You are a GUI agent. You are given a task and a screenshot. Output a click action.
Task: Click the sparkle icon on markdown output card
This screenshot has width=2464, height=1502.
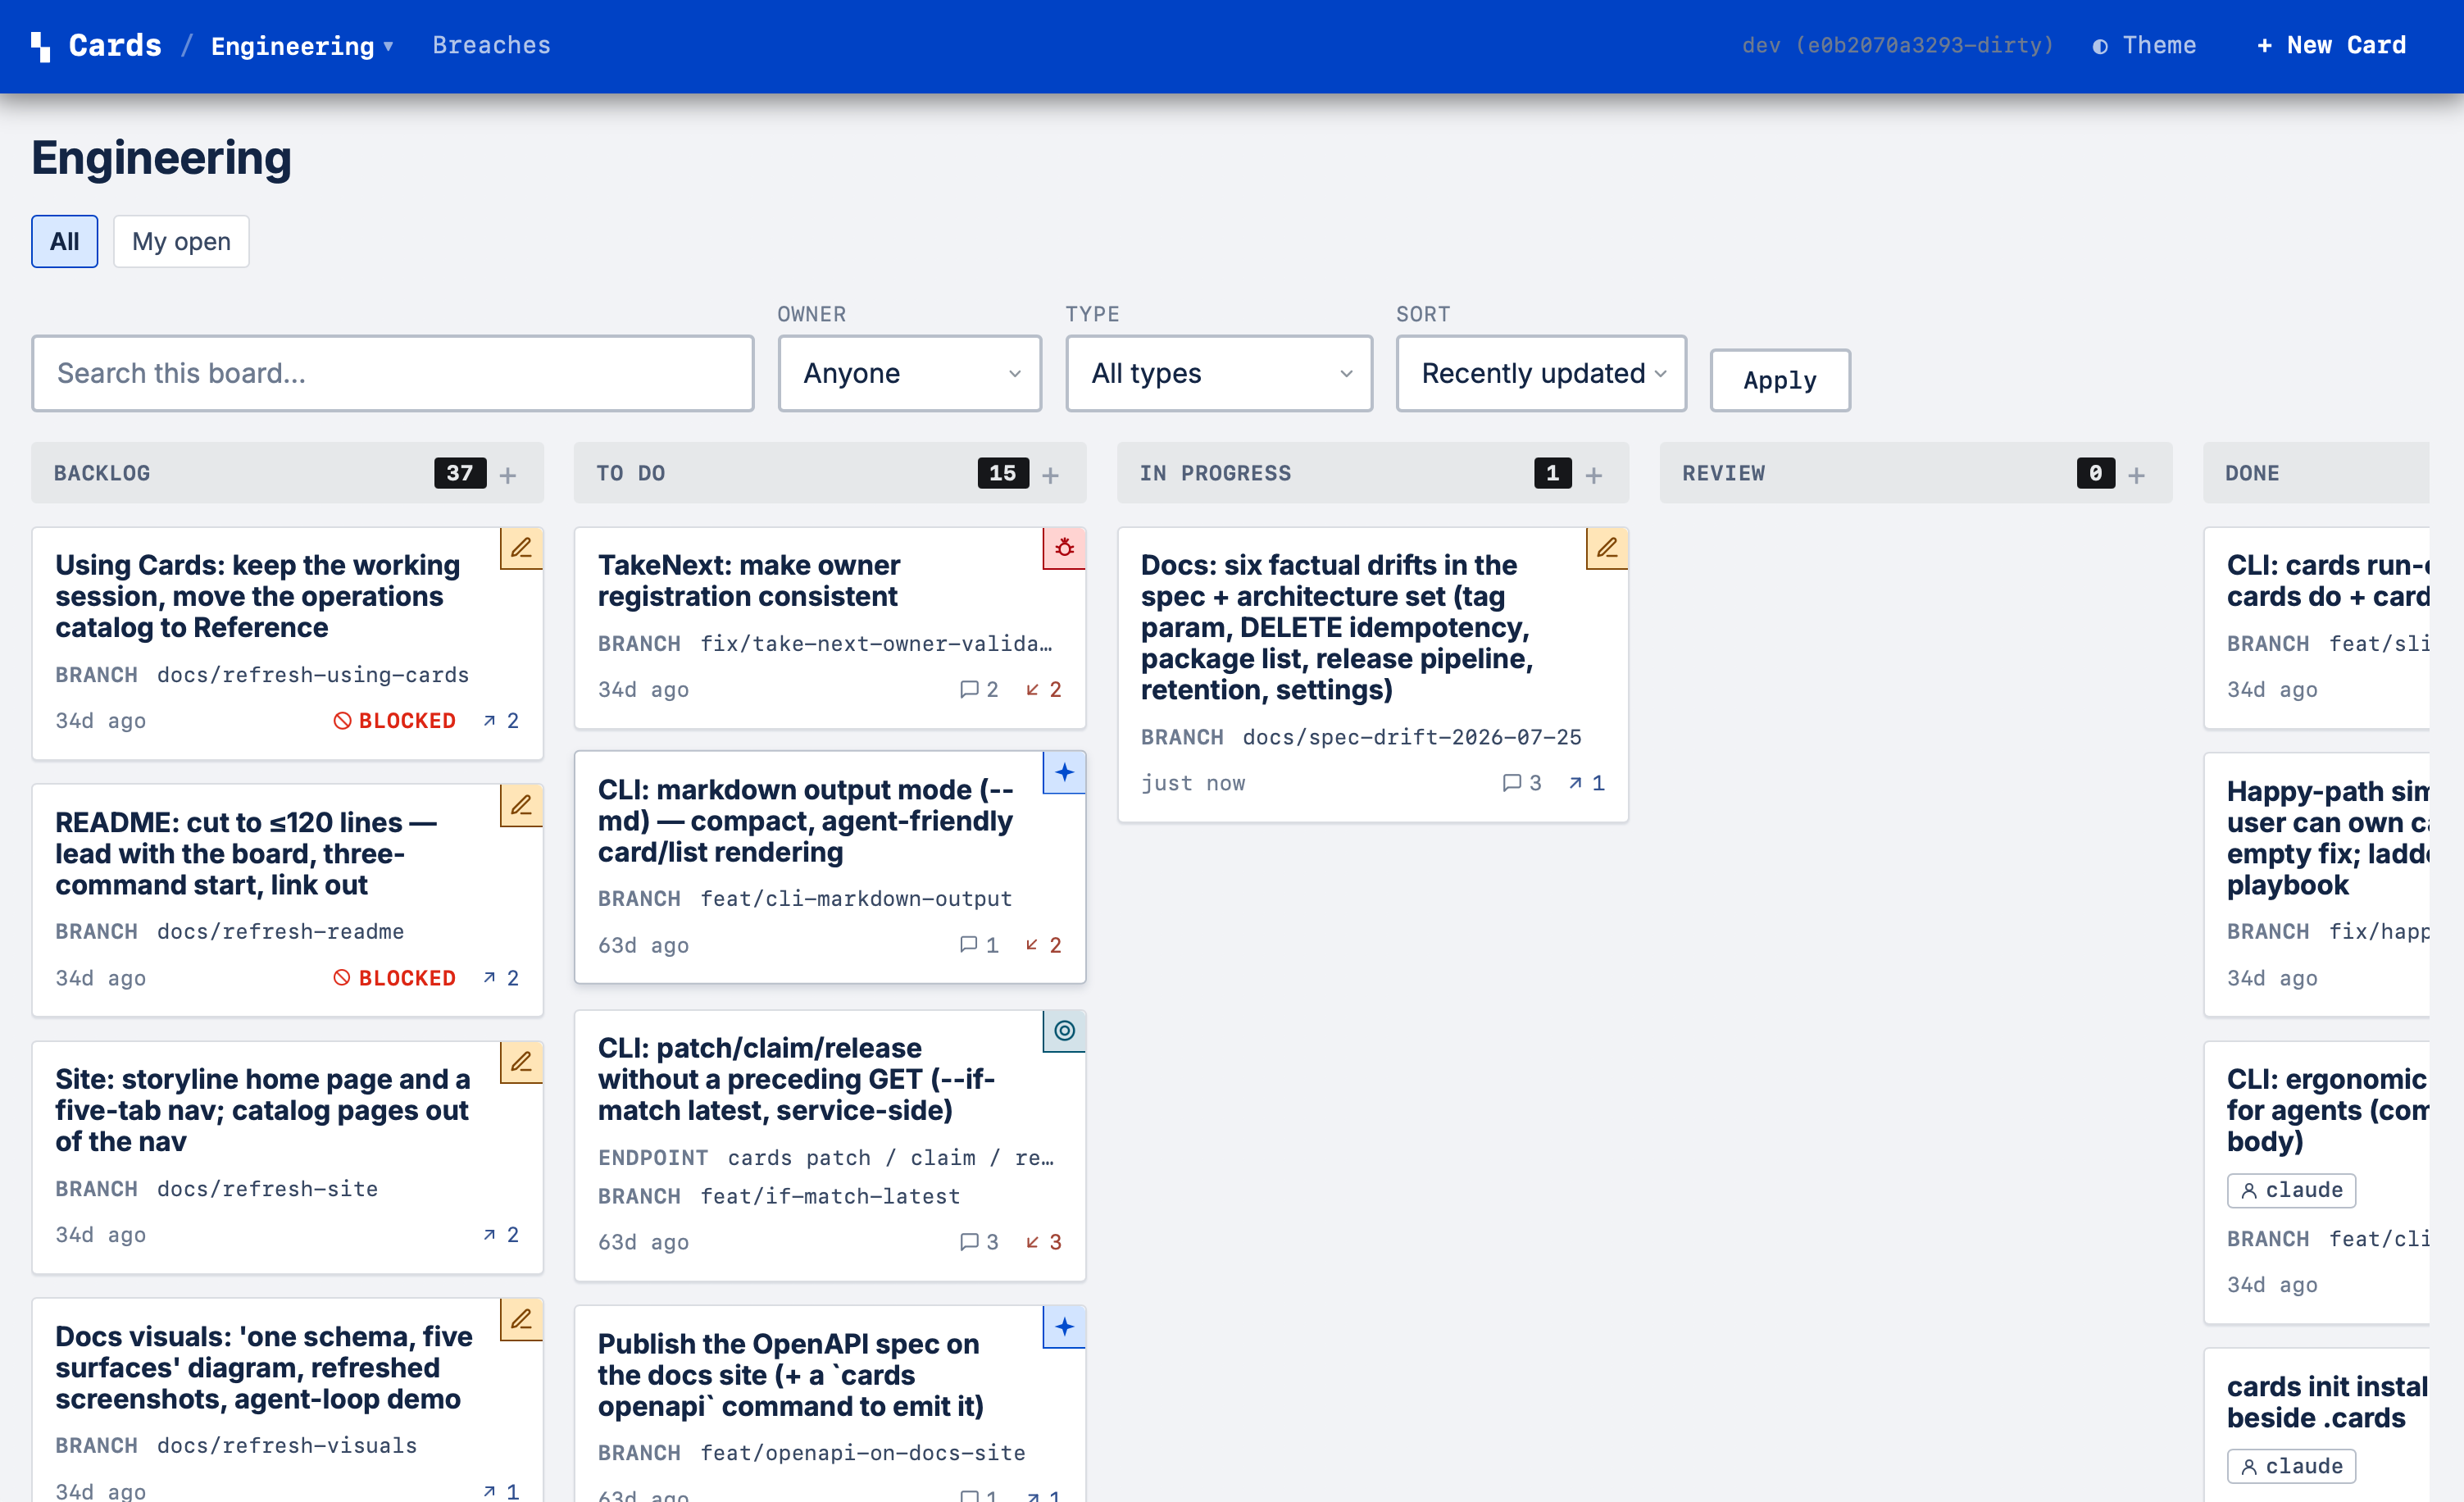(x=1064, y=772)
